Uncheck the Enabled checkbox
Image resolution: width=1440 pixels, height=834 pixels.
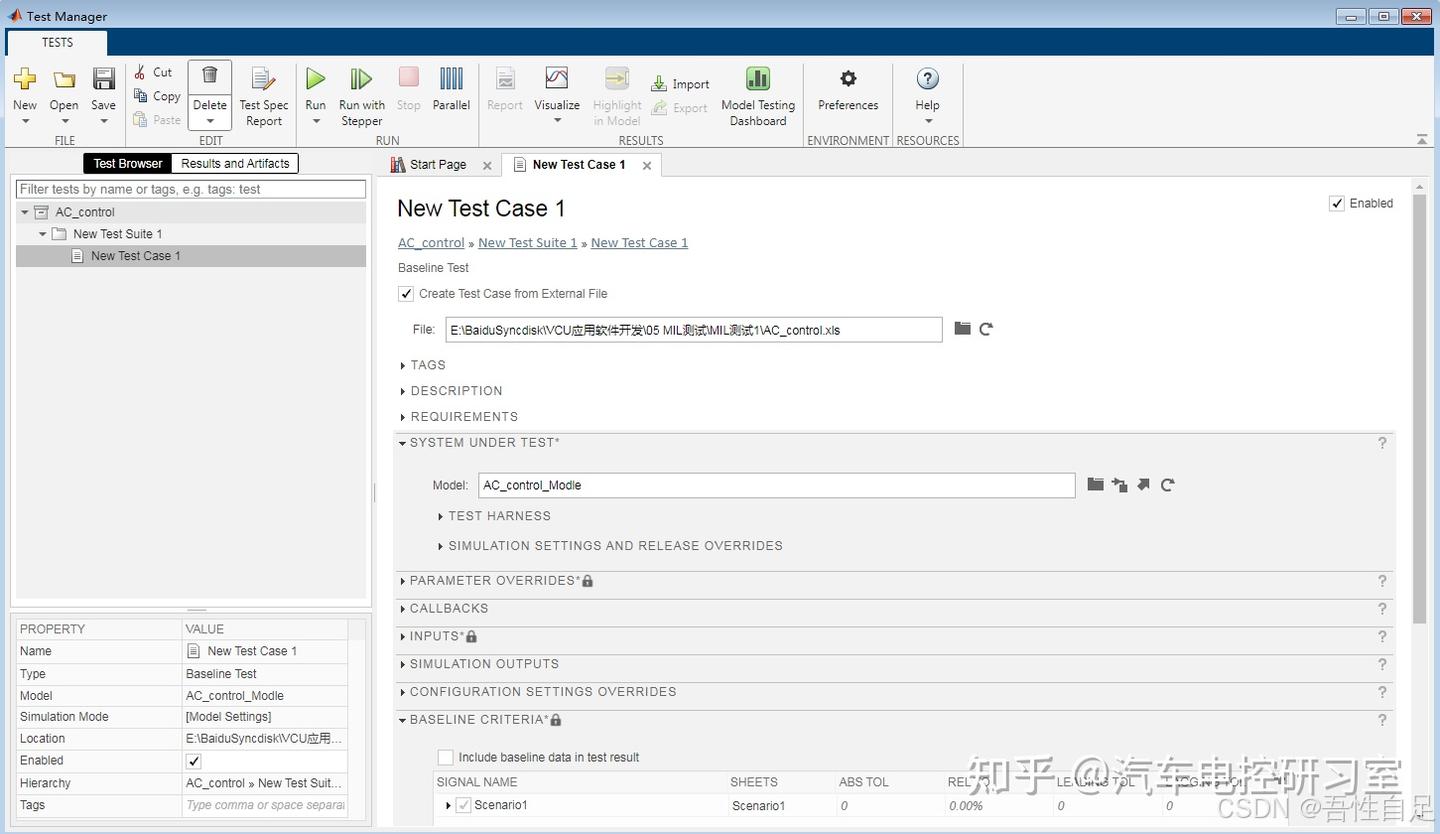1337,203
